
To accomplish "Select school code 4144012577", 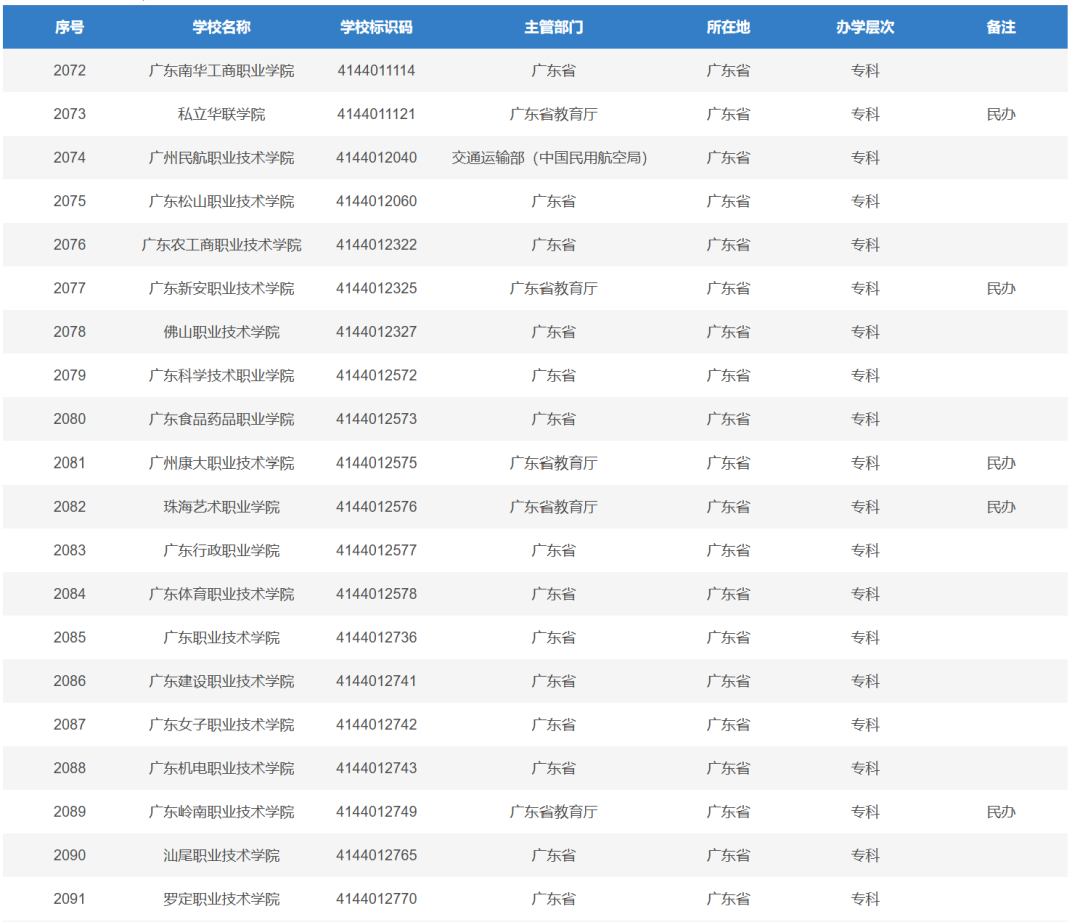I will pos(376,550).
